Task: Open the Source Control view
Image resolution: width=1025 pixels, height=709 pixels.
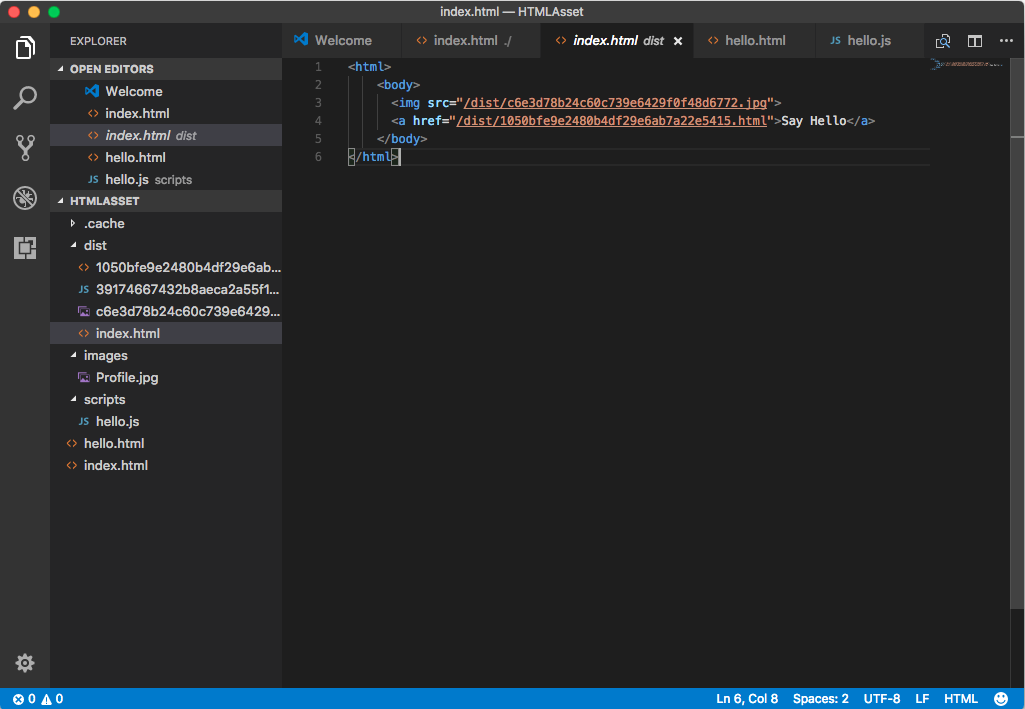Action: click(x=25, y=148)
